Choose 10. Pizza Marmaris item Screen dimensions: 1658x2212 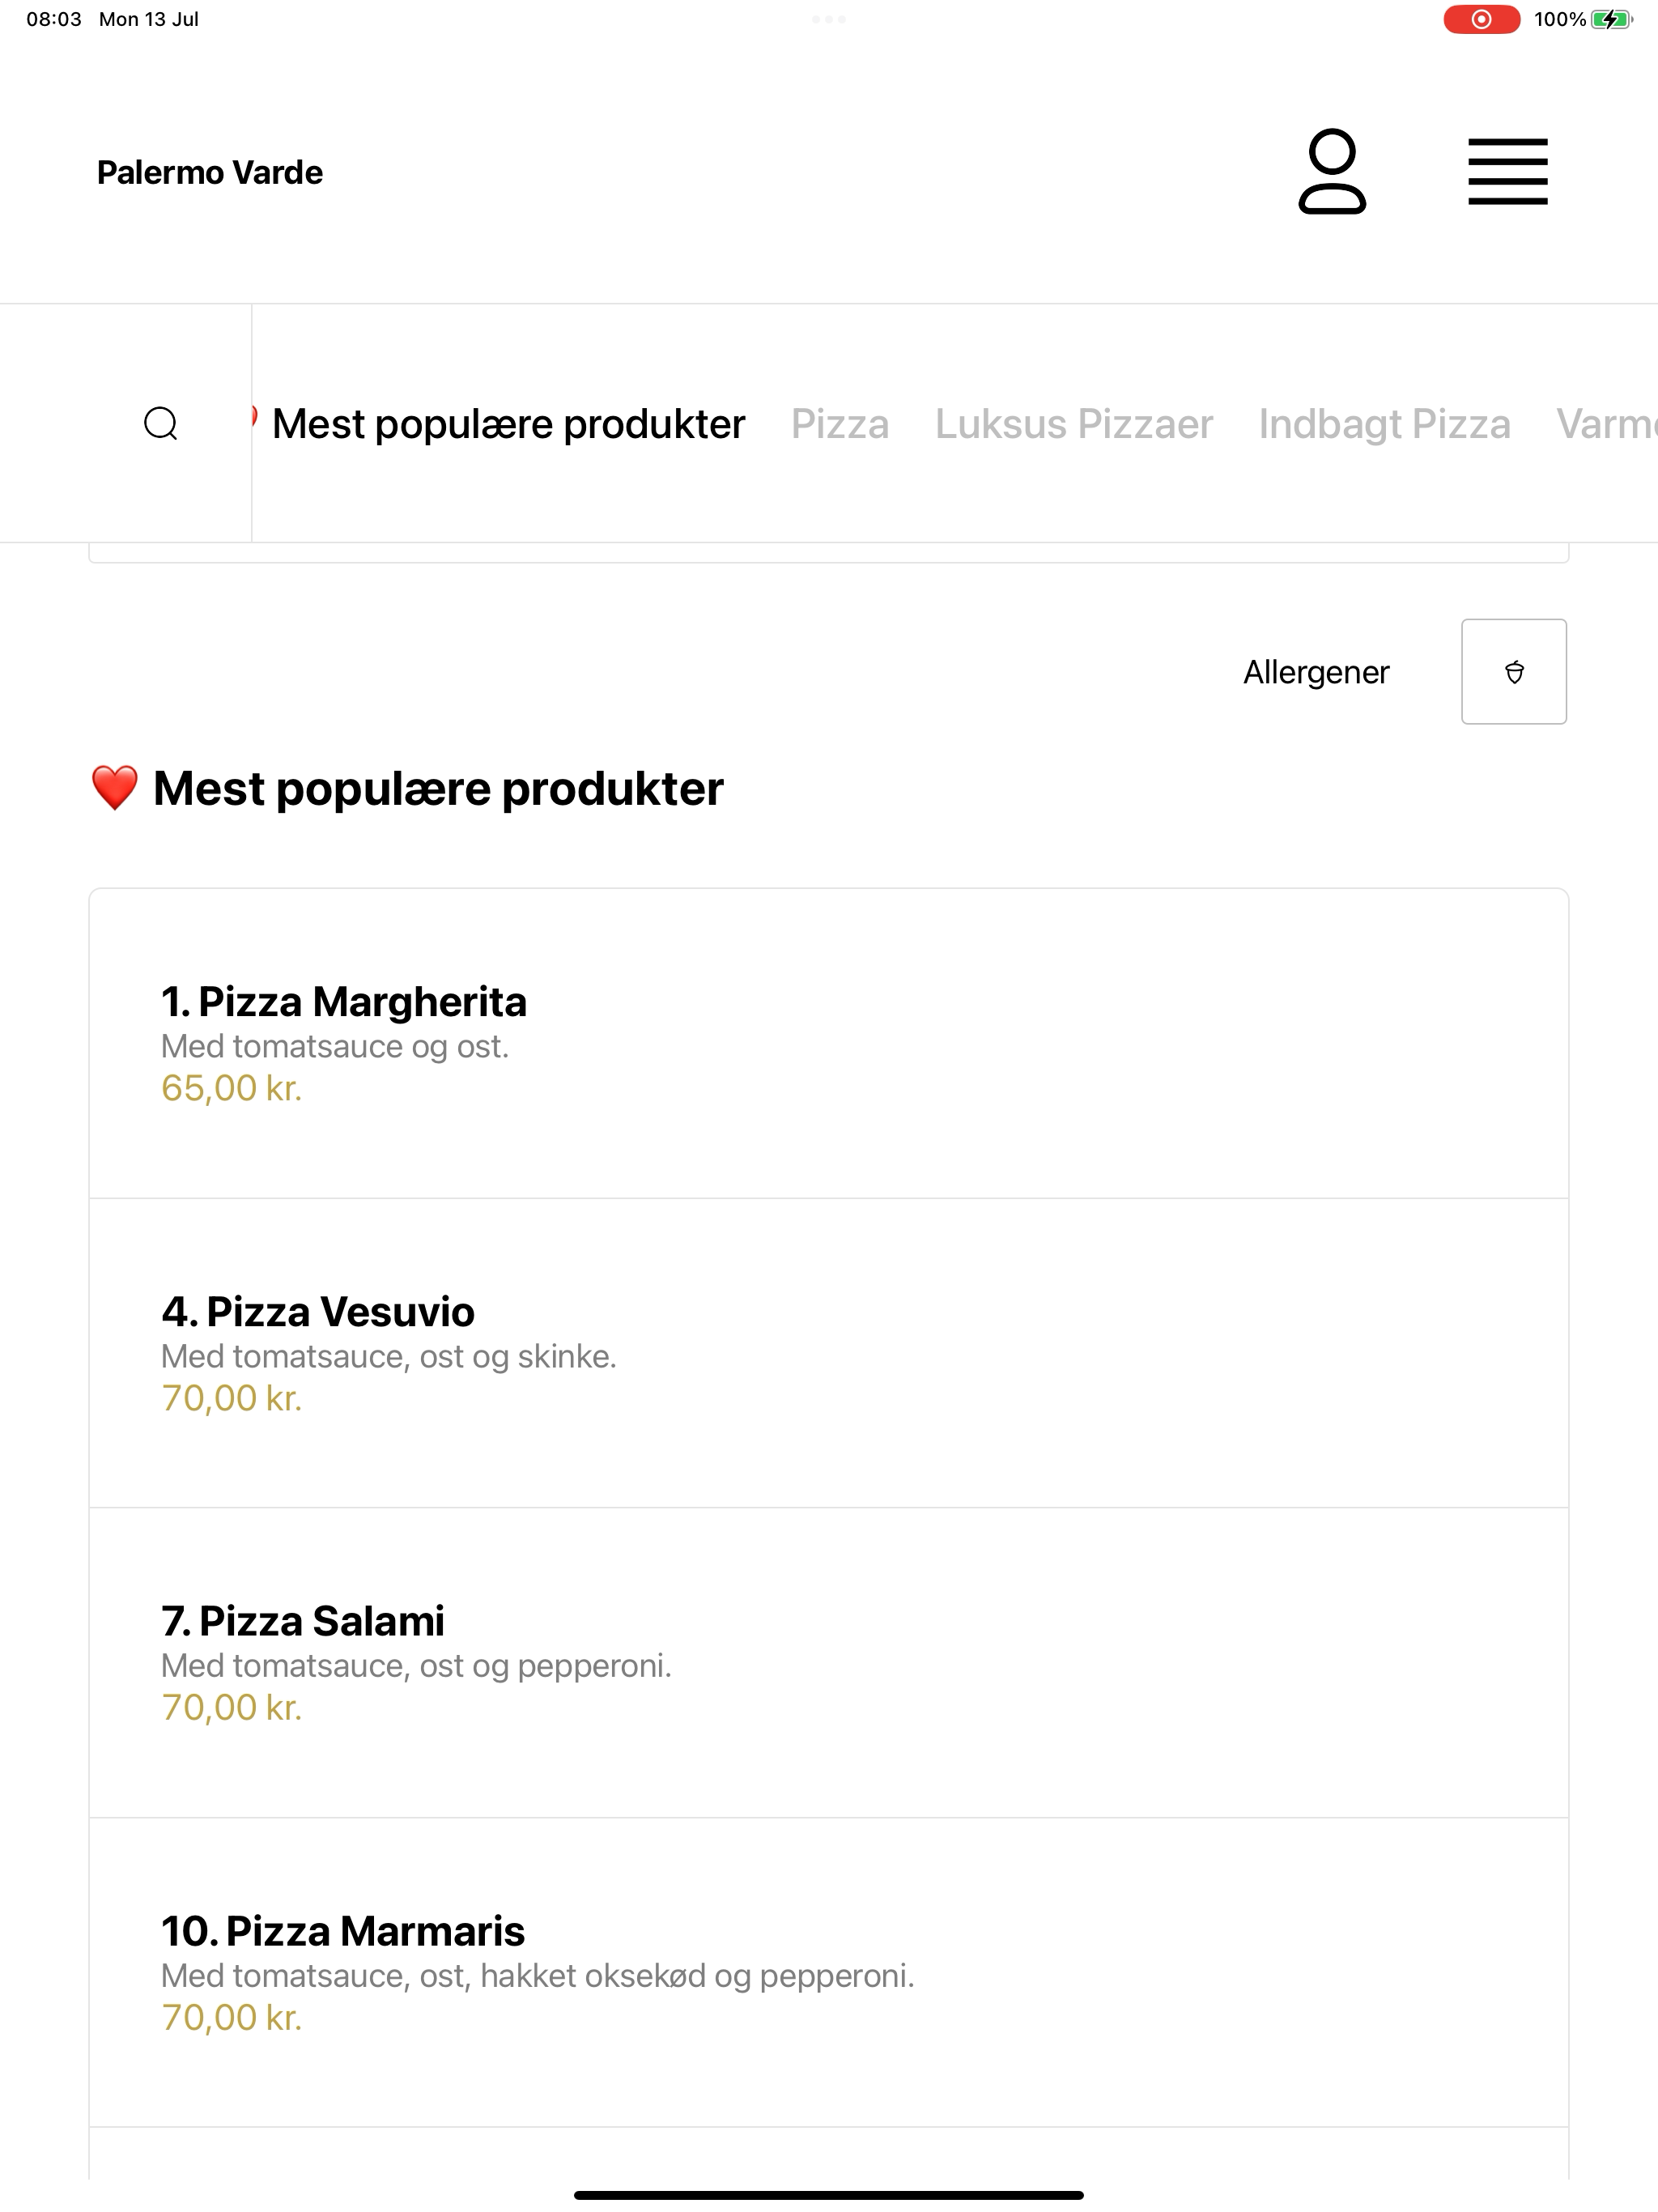click(x=828, y=1973)
